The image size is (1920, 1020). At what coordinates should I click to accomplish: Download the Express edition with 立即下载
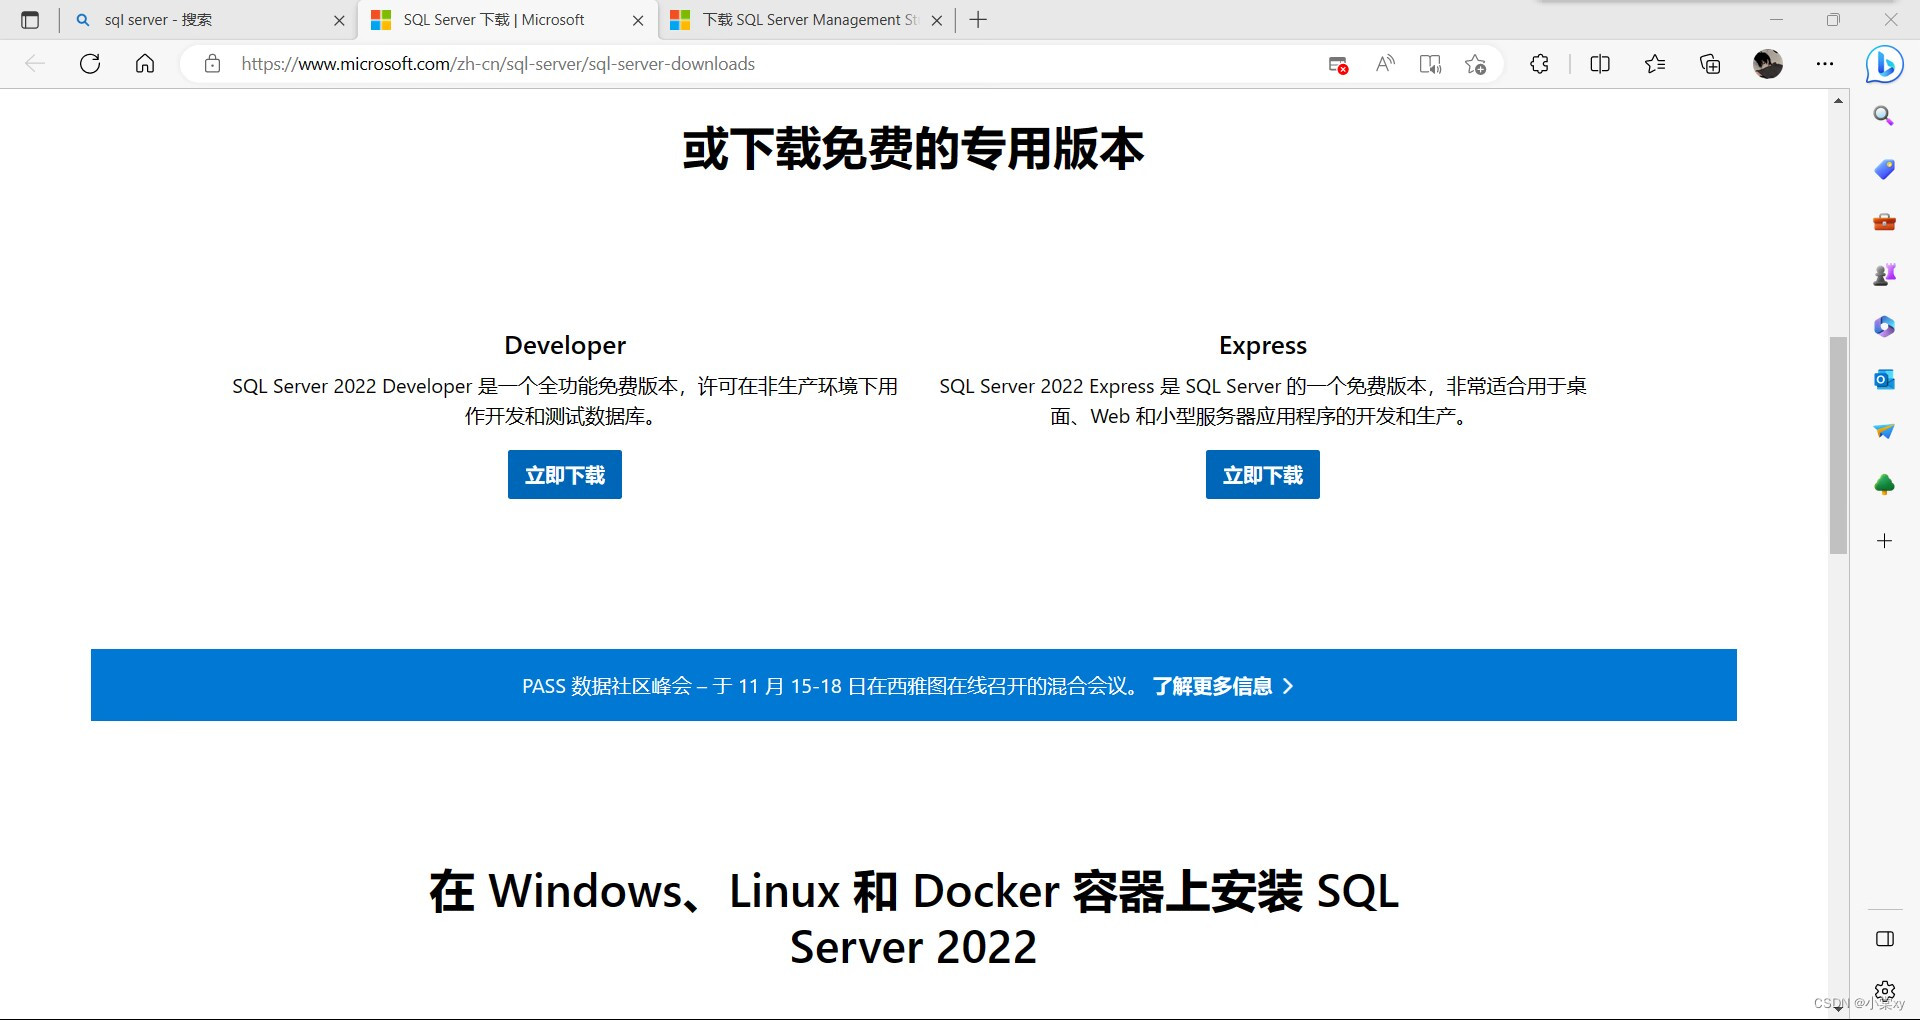point(1263,474)
